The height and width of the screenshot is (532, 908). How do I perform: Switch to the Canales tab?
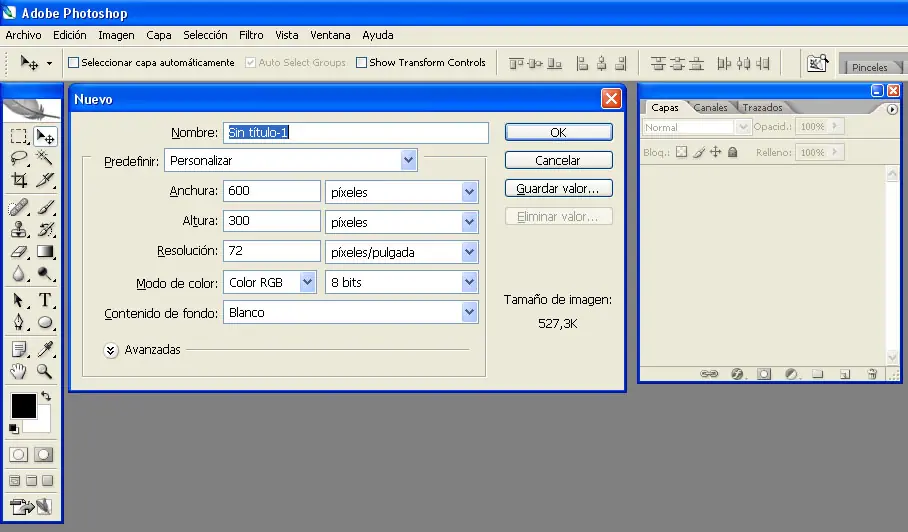point(711,108)
